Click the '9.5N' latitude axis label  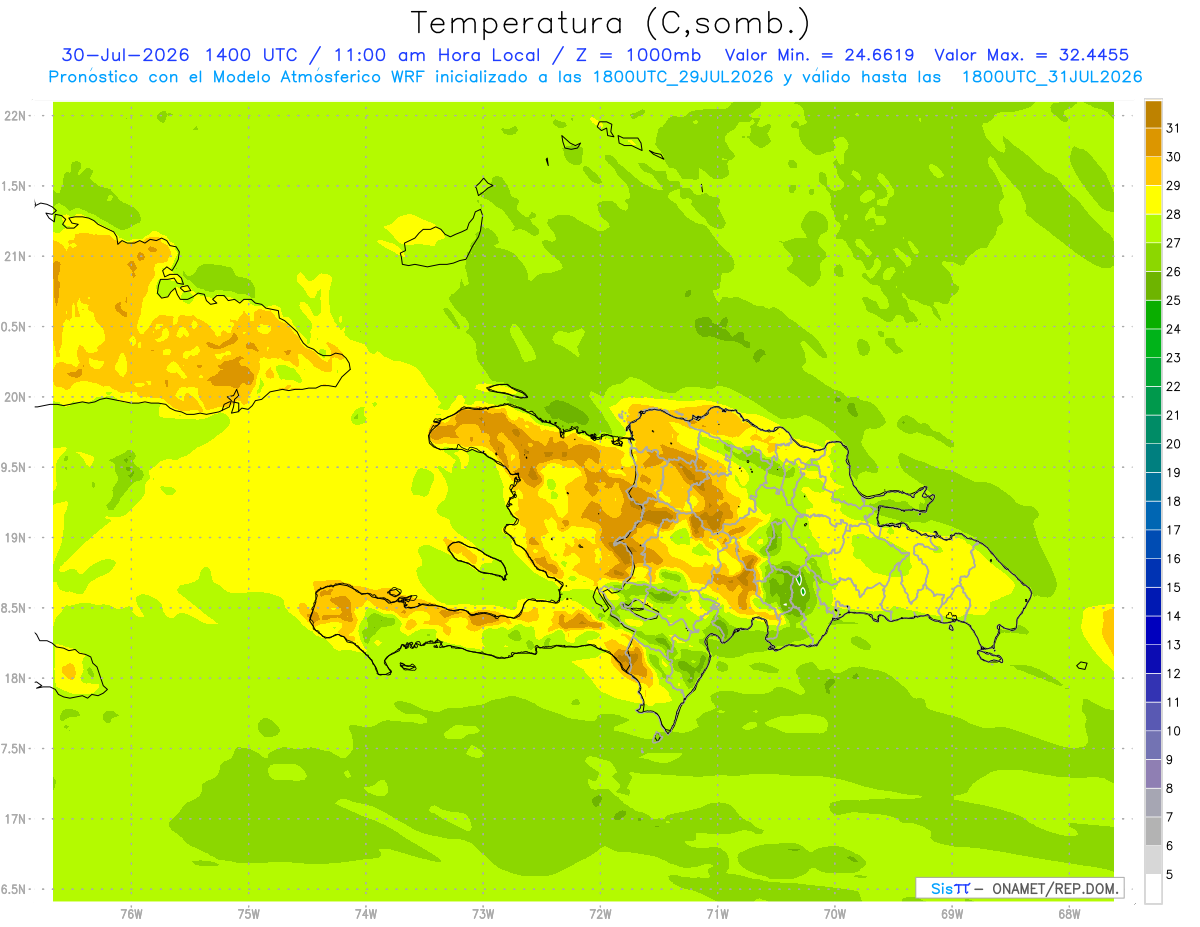click(14, 467)
